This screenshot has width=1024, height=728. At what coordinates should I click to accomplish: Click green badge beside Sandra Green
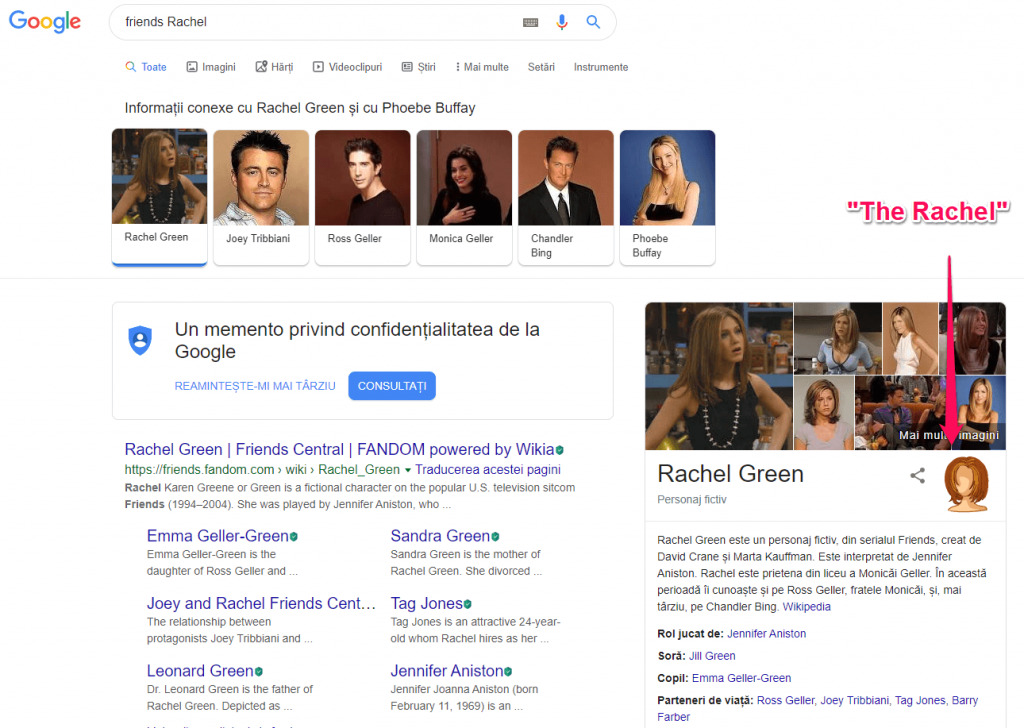coord(495,537)
